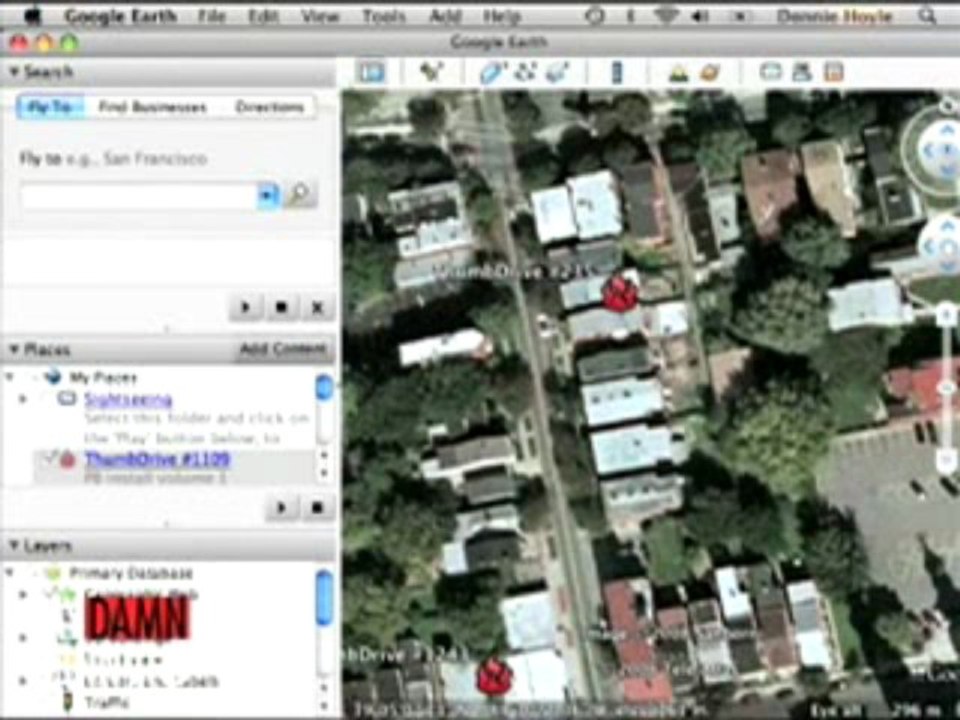This screenshot has height=720, width=960.
Task: Open the Help menu
Action: click(501, 16)
